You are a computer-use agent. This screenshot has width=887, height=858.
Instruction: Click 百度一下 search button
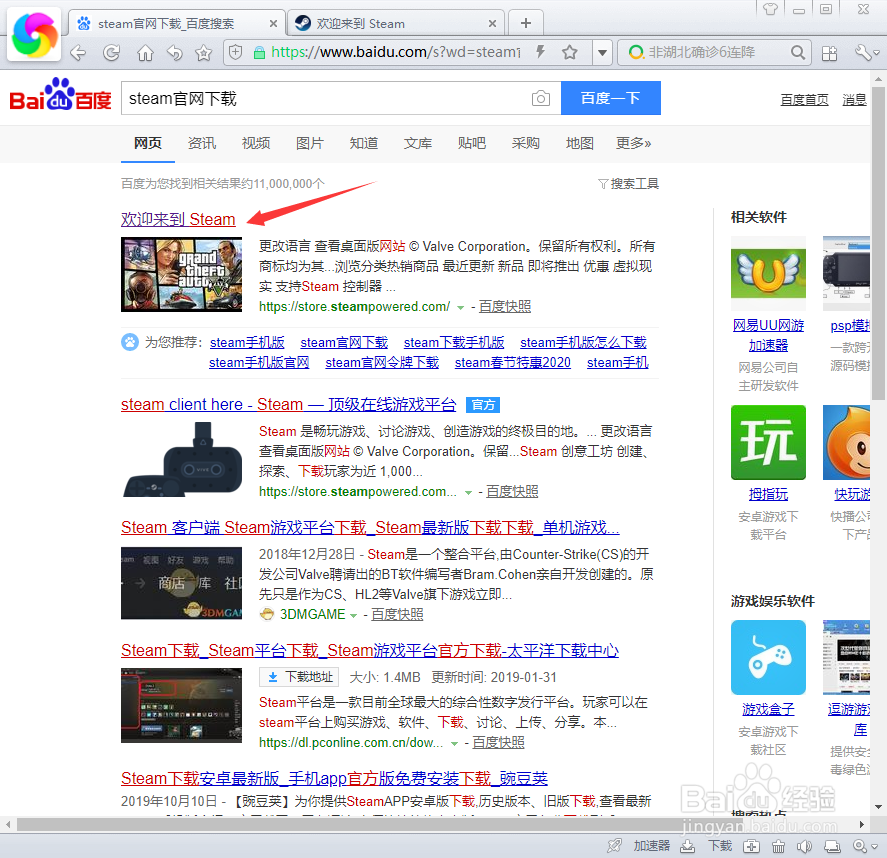(x=610, y=98)
